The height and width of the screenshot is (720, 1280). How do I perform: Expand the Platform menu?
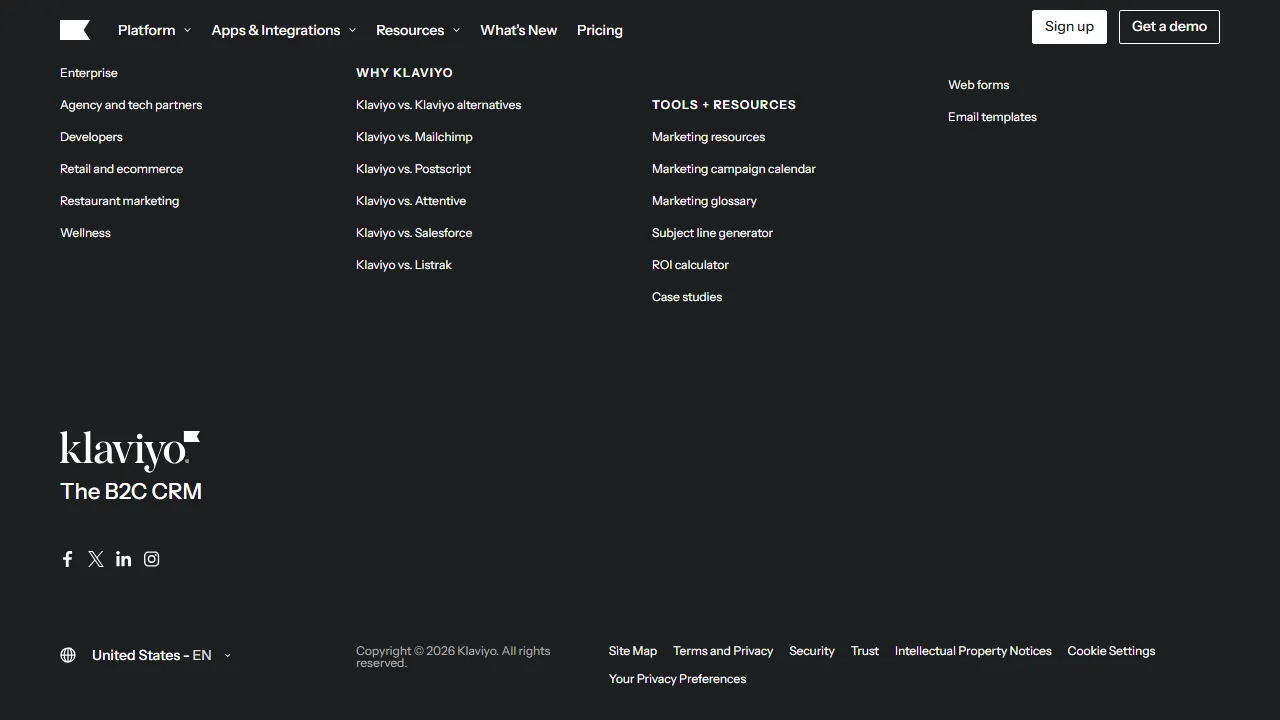pyautogui.click(x=154, y=30)
